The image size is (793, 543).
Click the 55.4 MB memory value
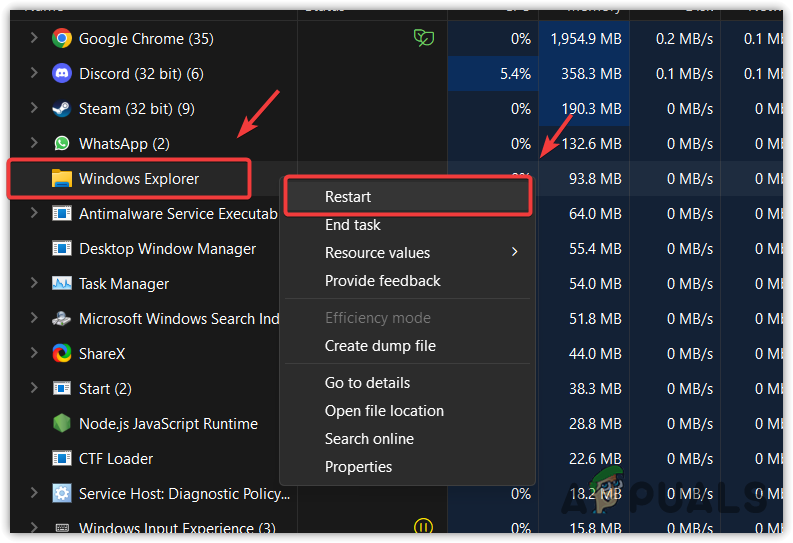[x=595, y=248]
